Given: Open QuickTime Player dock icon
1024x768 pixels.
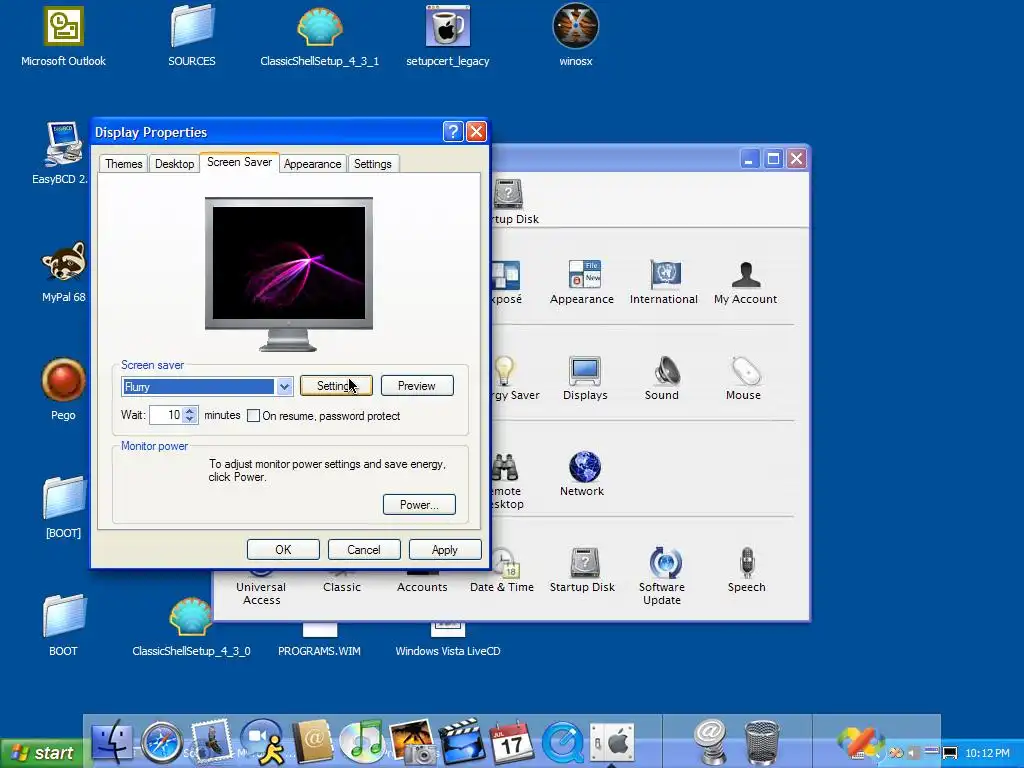Looking at the screenshot, I should pos(562,742).
